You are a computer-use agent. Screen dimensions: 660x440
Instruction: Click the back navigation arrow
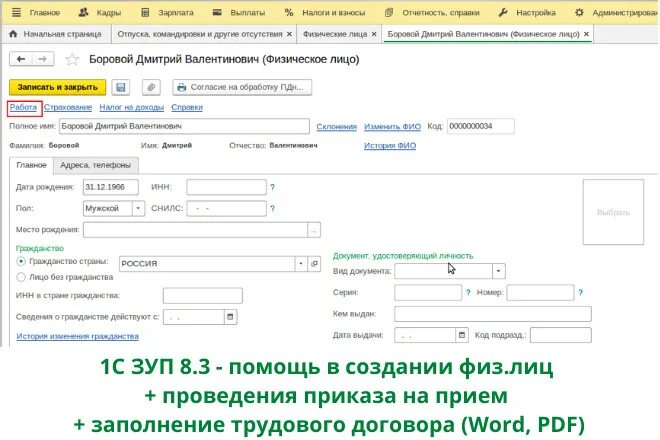coord(21,59)
